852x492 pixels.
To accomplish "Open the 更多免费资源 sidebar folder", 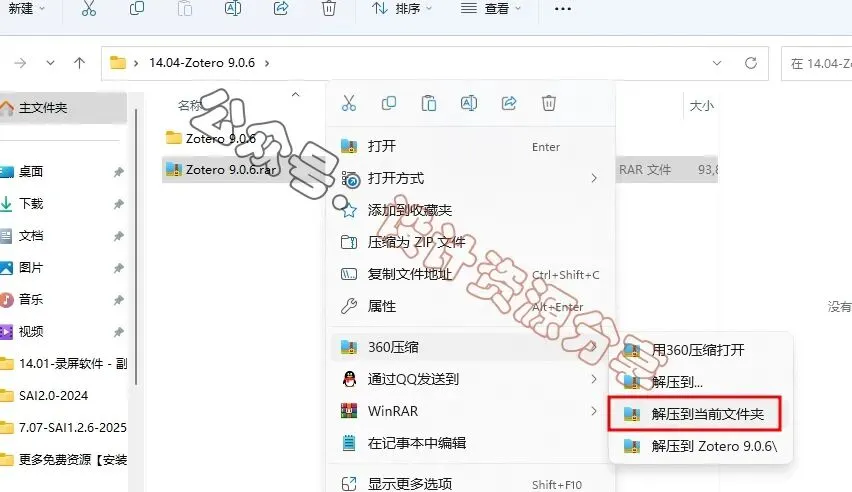I will pyautogui.click(x=64, y=460).
